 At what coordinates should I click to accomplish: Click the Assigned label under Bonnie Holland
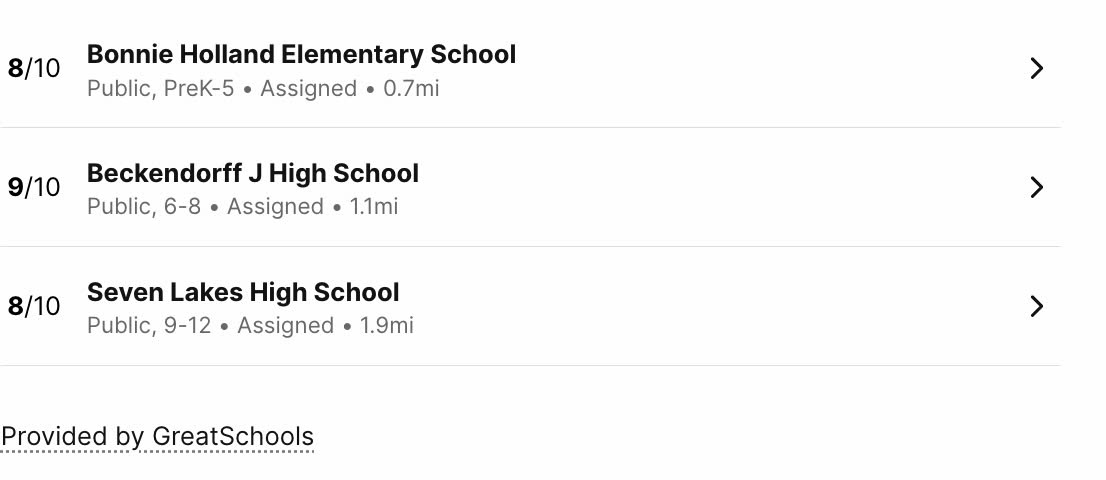[308, 89]
